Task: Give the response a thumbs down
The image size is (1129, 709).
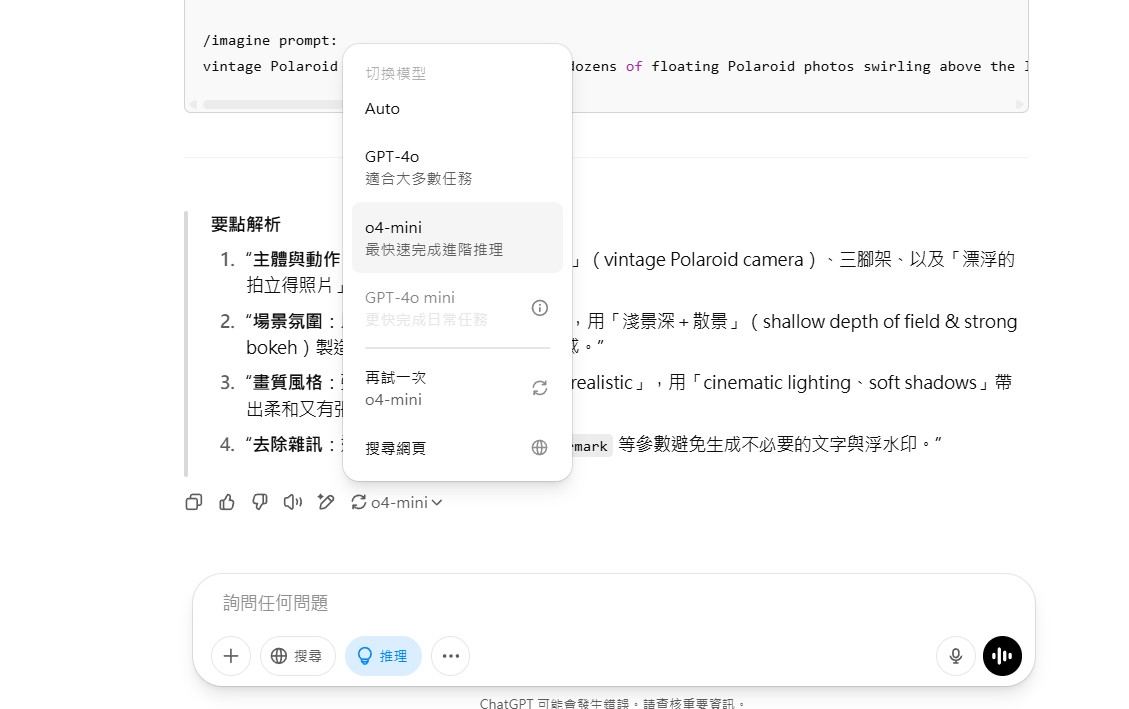Action: 260,502
